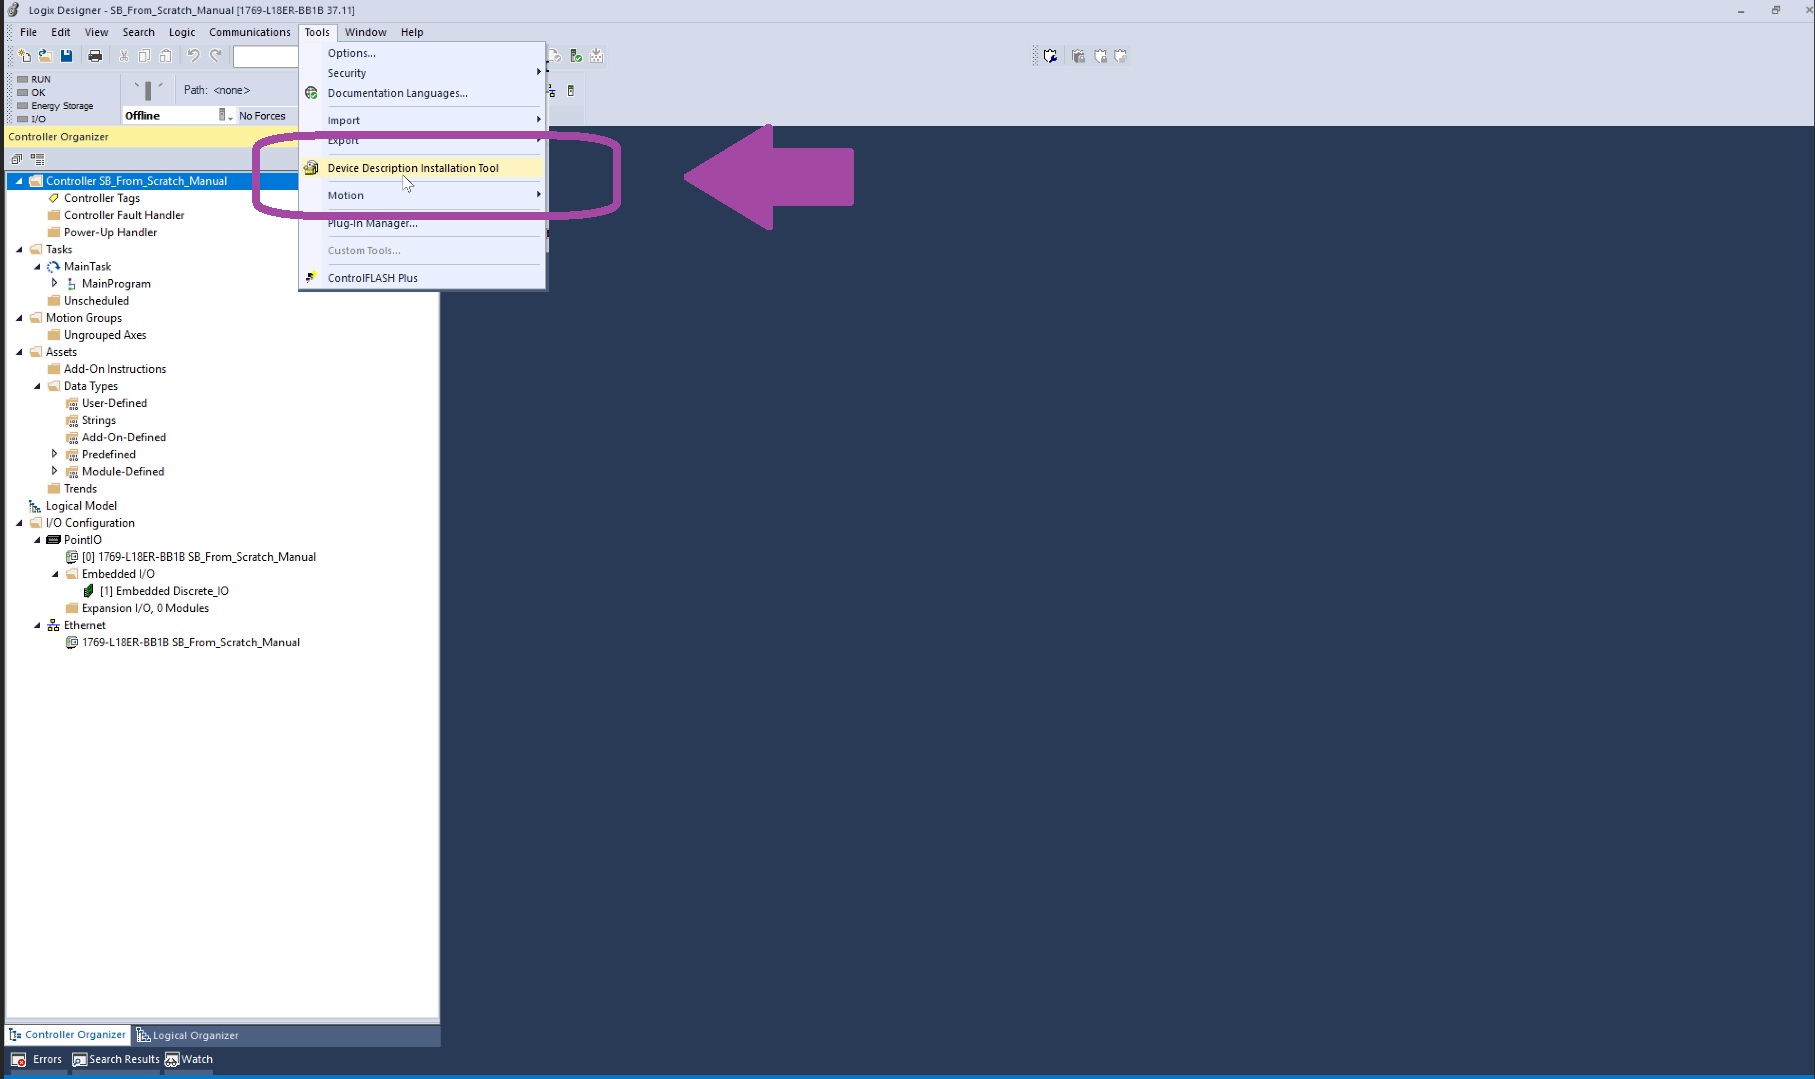1815x1079 pixels.
Task: Click the download arrow icon in the toolbar
Action: tap(597, 56)
